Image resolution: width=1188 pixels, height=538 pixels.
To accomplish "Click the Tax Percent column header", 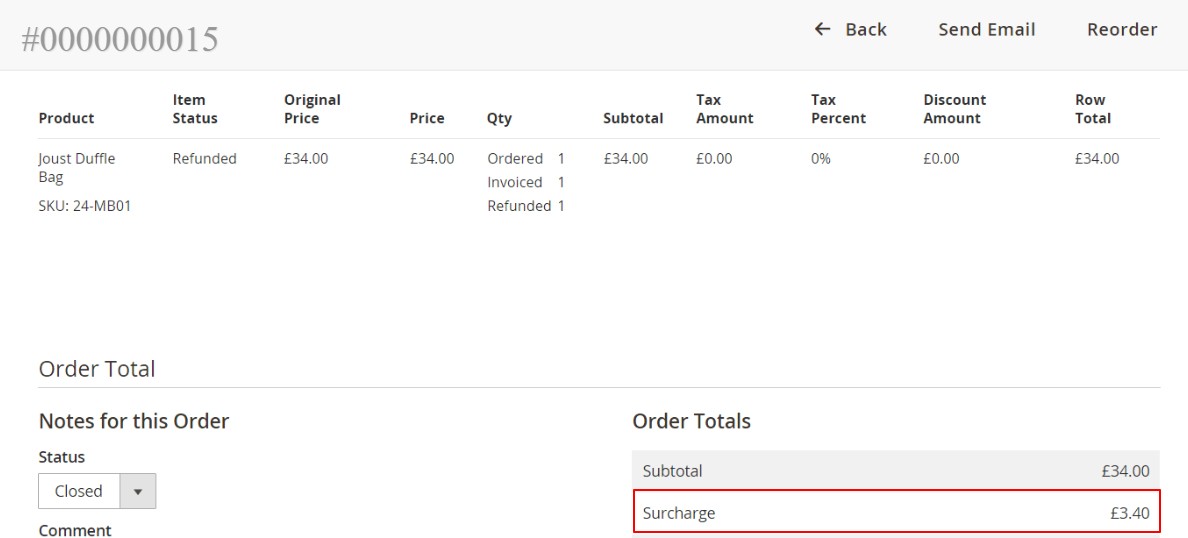I will pos(838,109).
